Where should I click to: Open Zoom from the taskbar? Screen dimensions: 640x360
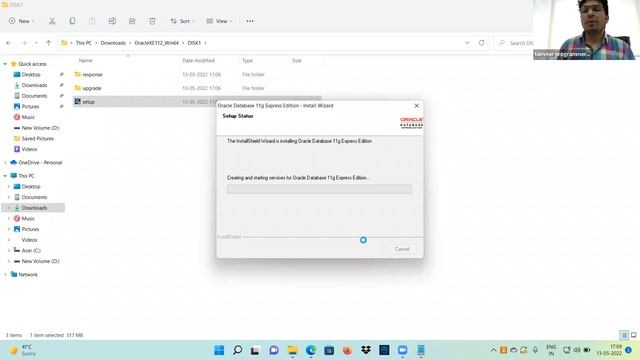[402, 350]
